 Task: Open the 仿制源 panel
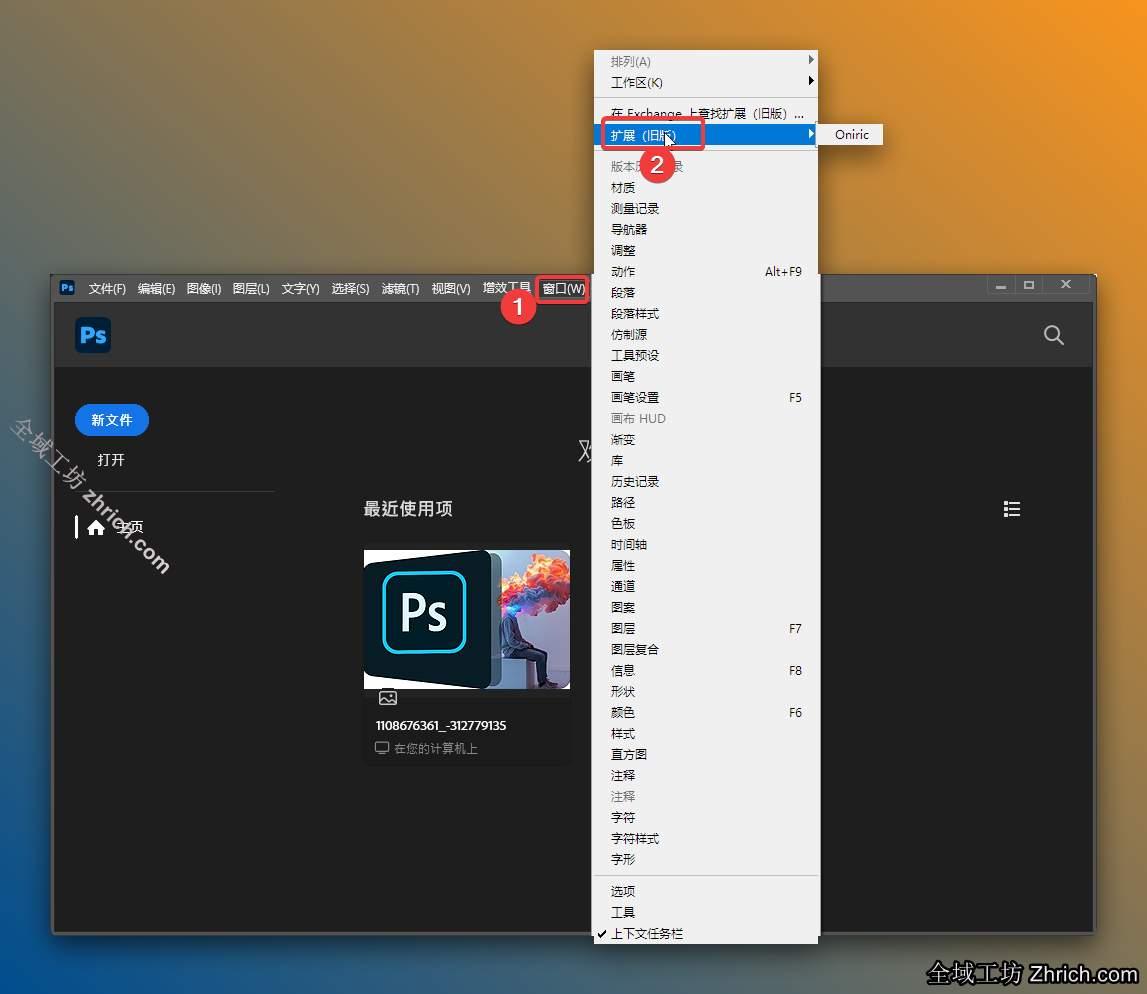706,334
